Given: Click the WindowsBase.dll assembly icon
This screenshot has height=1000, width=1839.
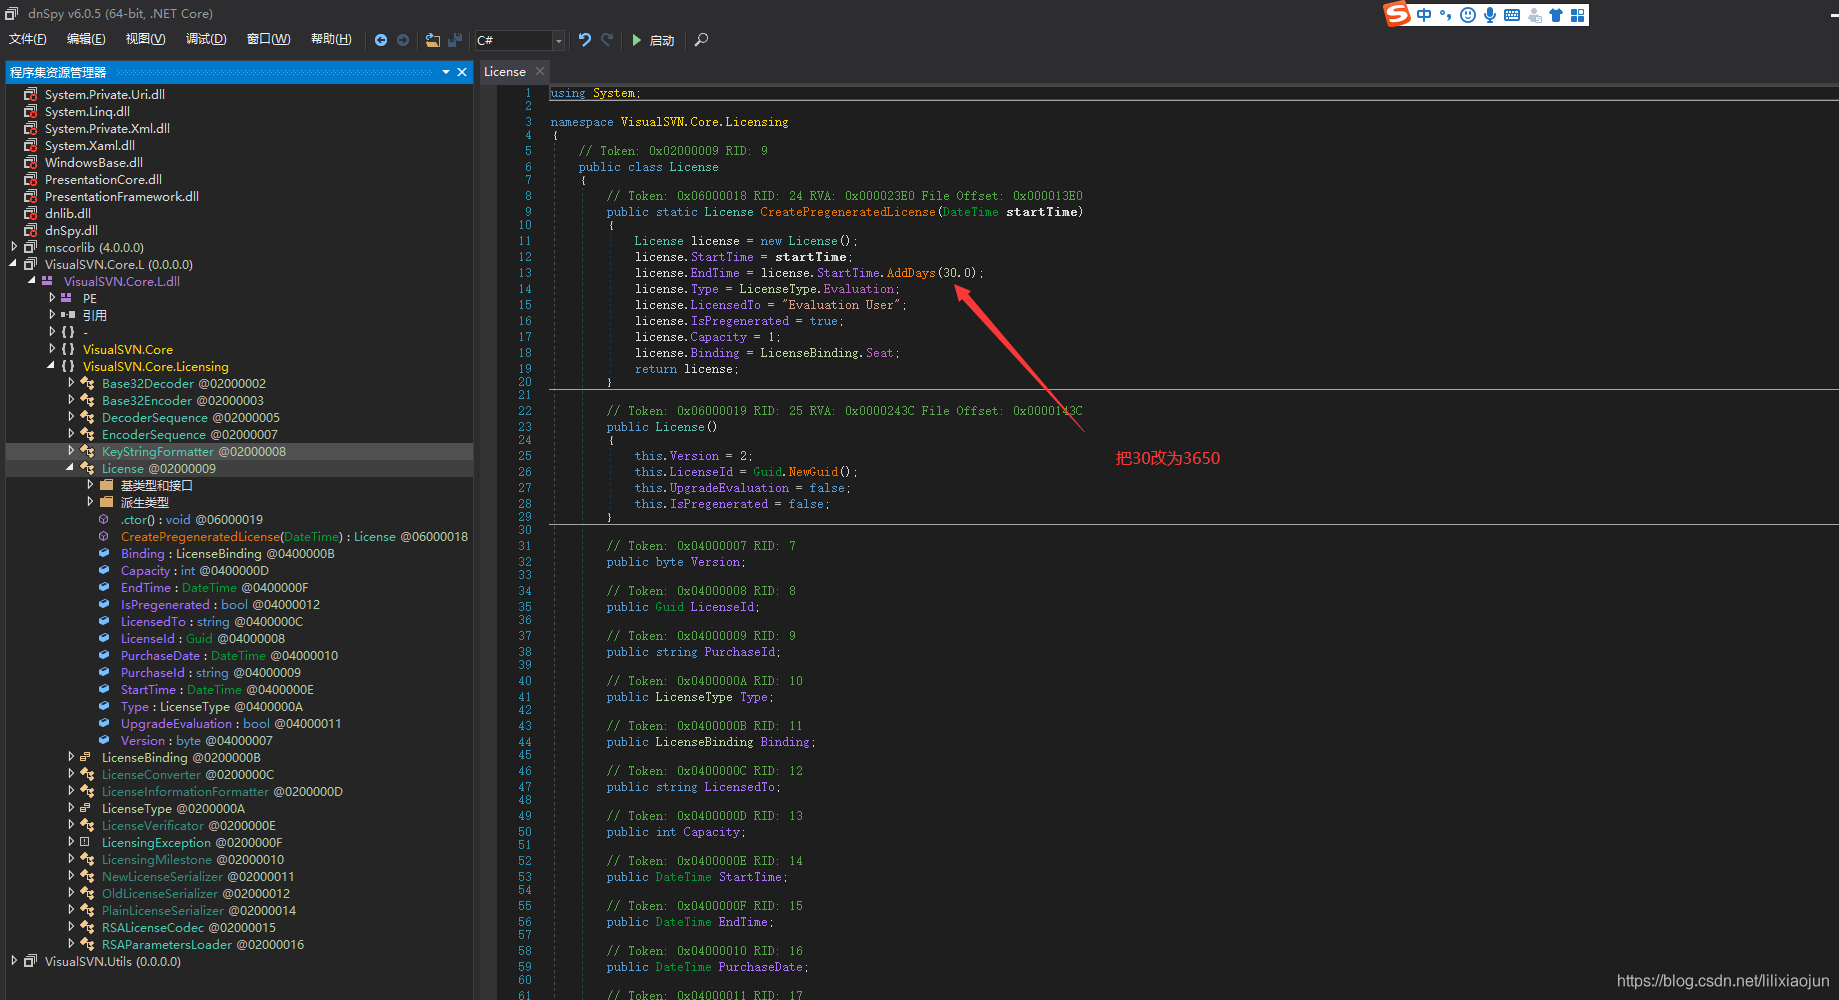Looking at the screenshot, I should tap(31, 162).
